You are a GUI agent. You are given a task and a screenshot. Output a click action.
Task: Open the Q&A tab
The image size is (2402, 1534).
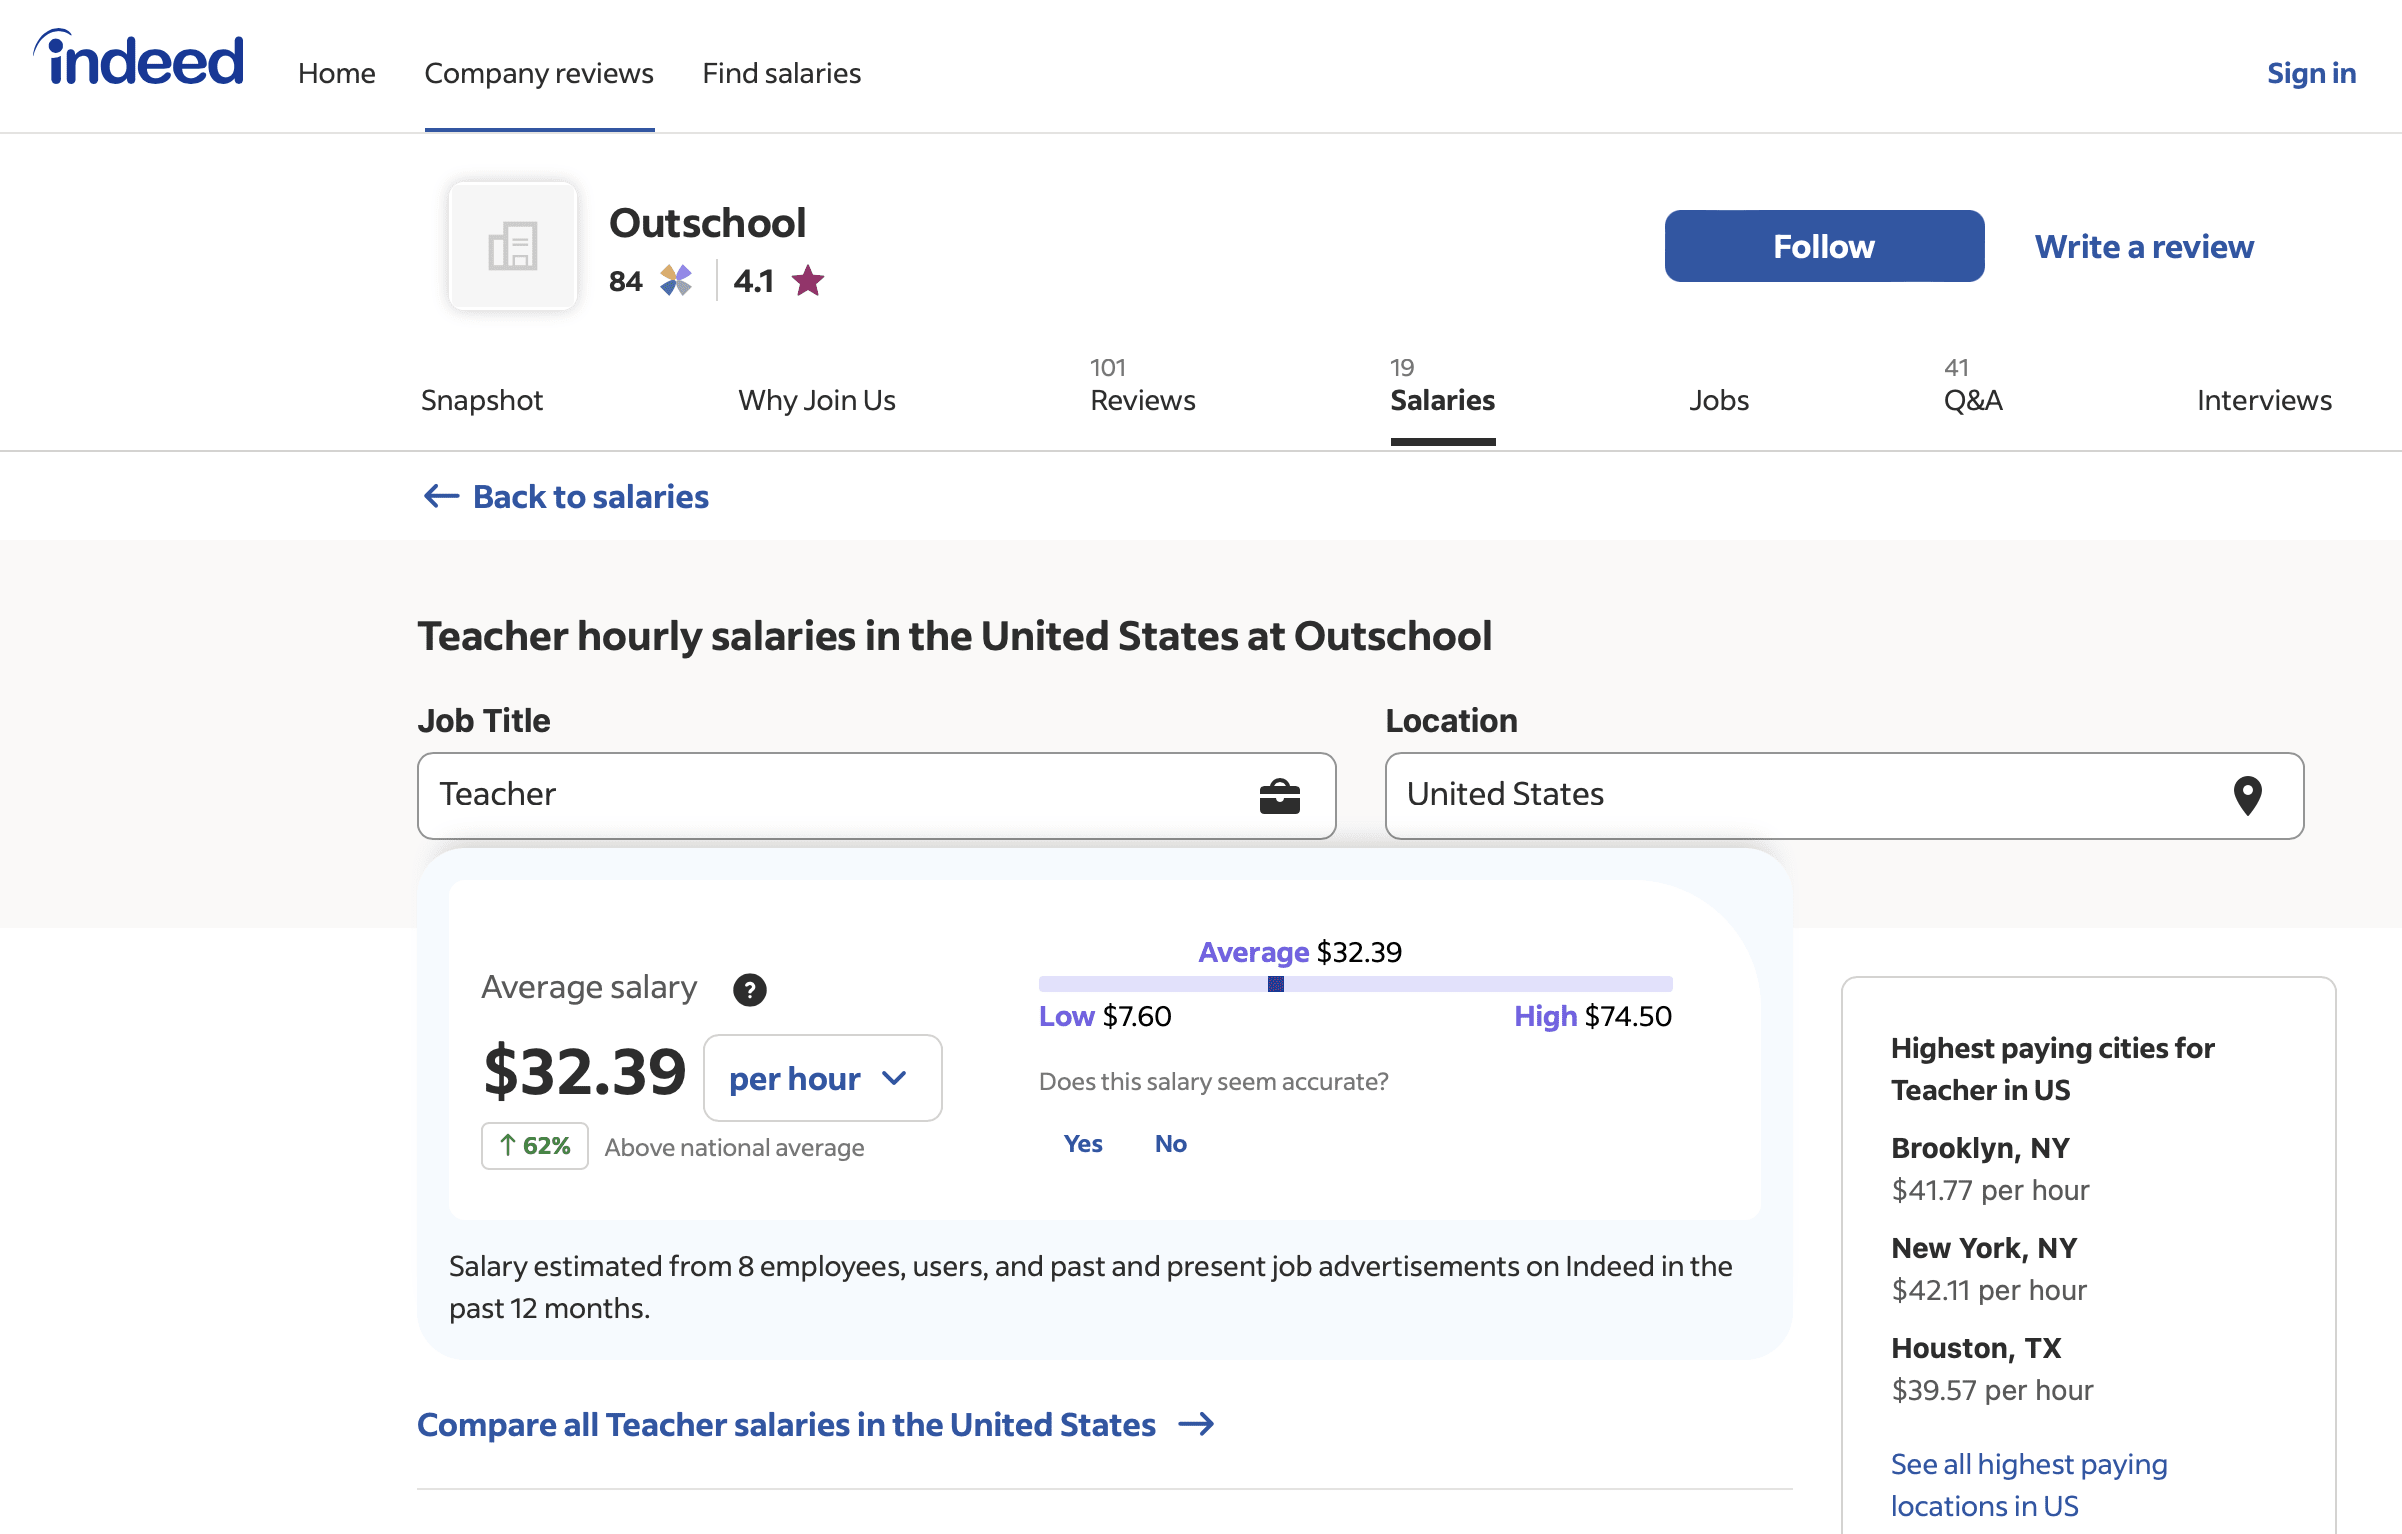point(1972,400)
